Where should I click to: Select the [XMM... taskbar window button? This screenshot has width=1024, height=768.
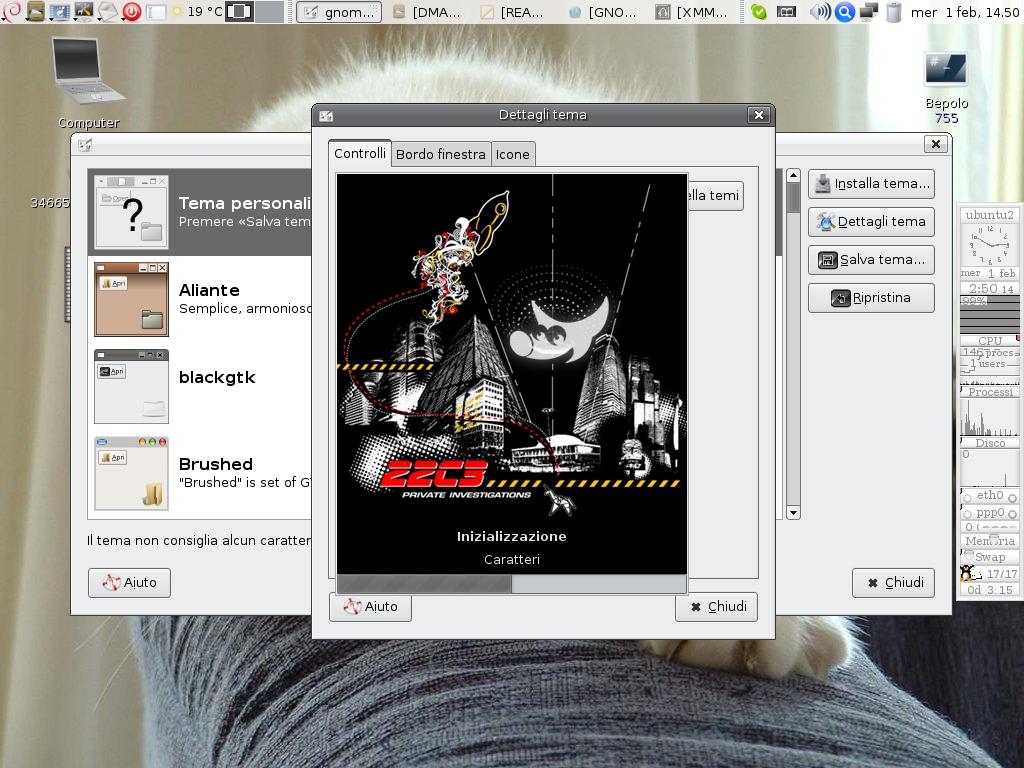coord(692,12)
